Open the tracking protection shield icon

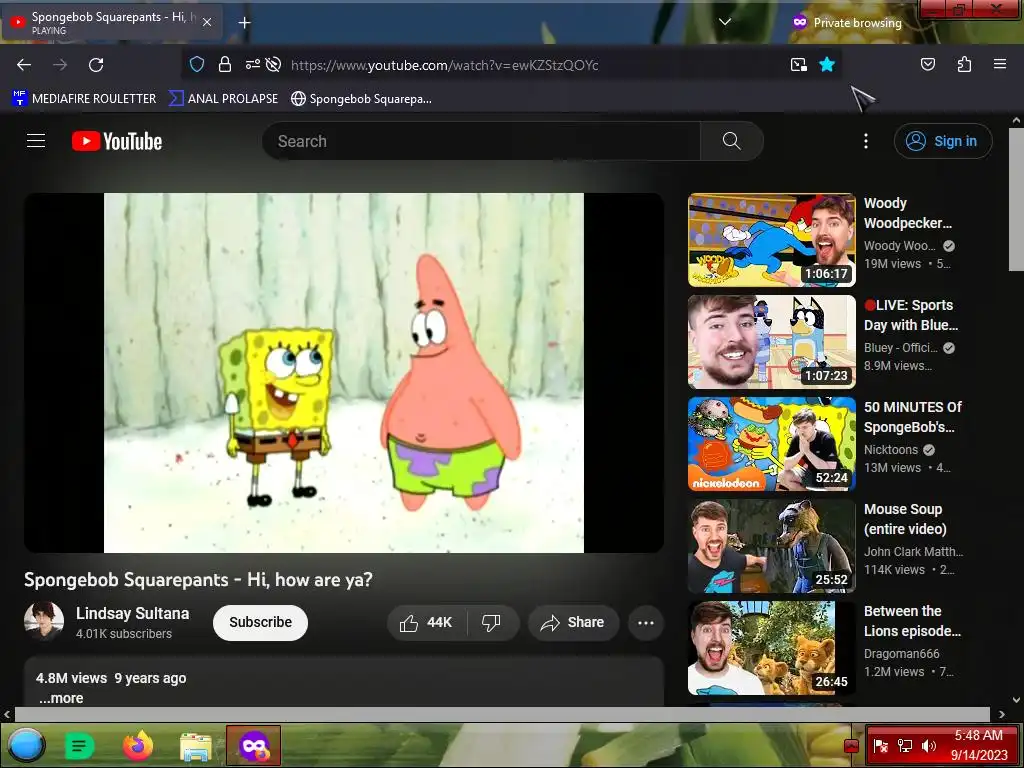pyautogui.click(x=197, y=64)
